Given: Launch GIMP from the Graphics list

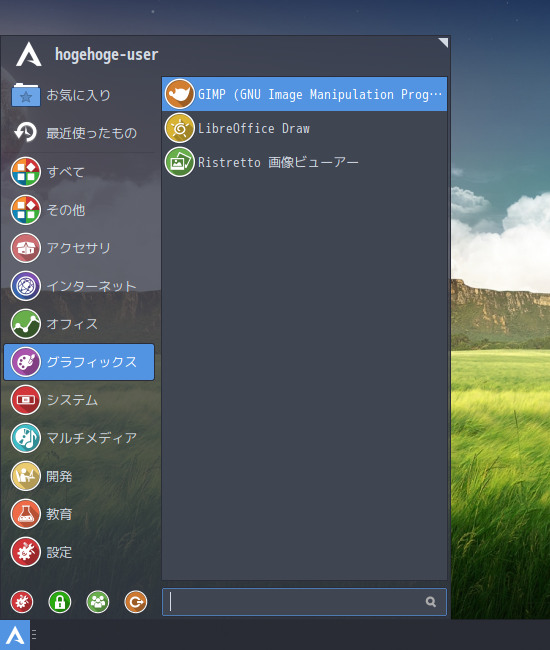Looking at the screenshot, I should (x=304, y=94).
